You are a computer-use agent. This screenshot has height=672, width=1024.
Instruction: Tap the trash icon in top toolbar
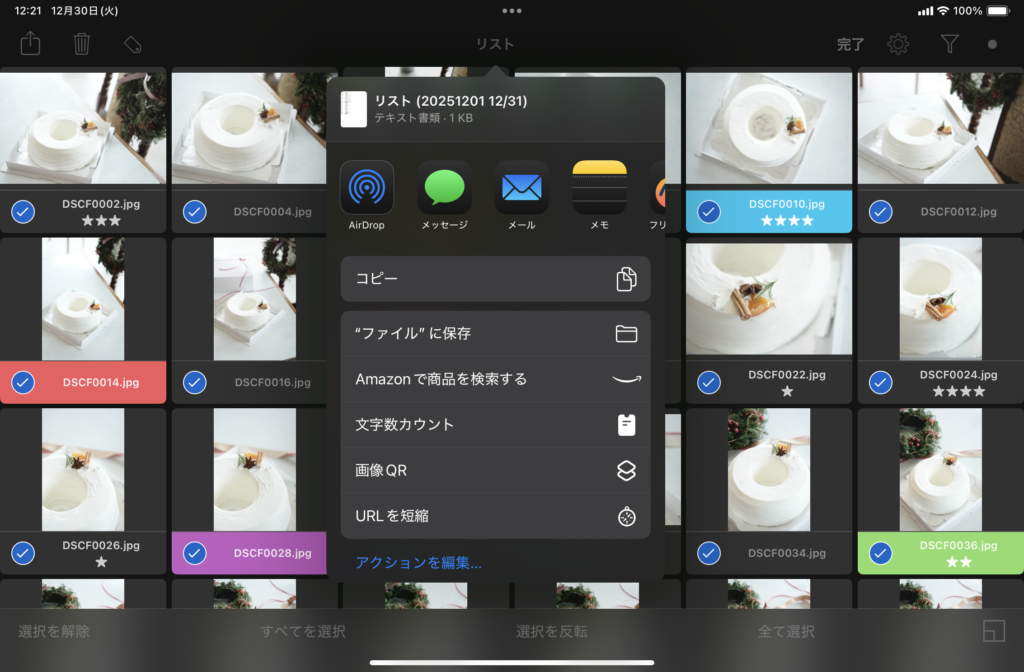(82, 44)
